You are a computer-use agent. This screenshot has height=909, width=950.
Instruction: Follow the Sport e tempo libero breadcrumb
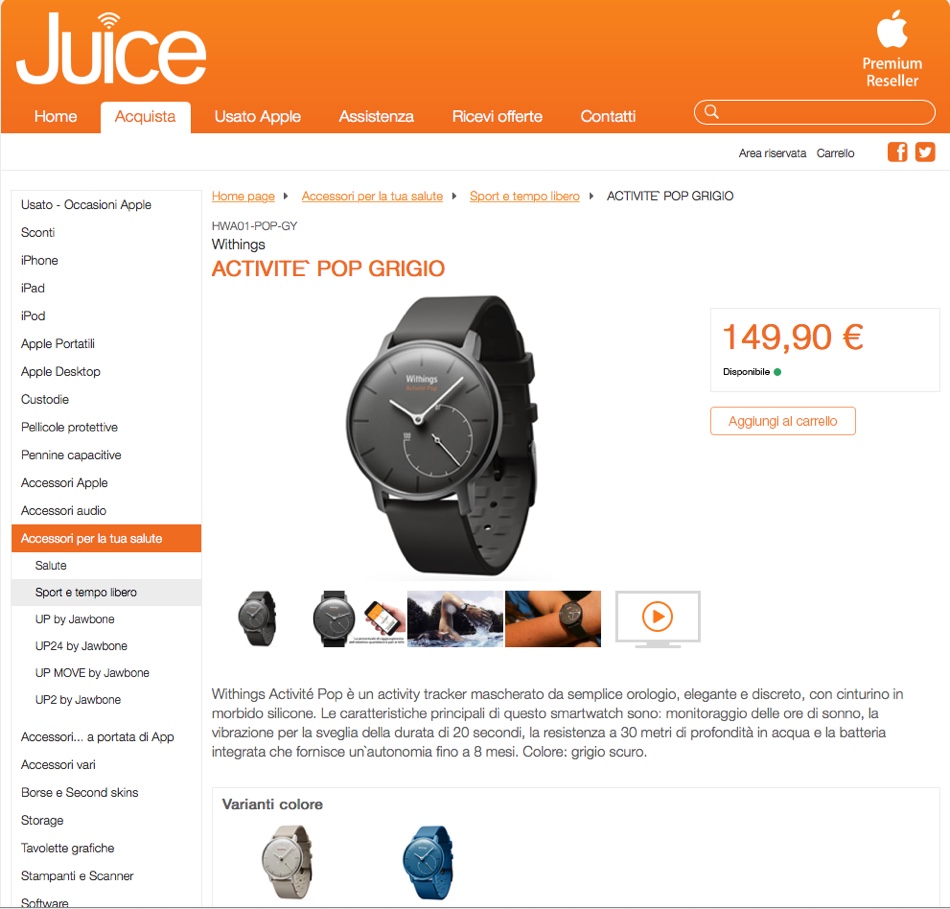tap(524, 196)
